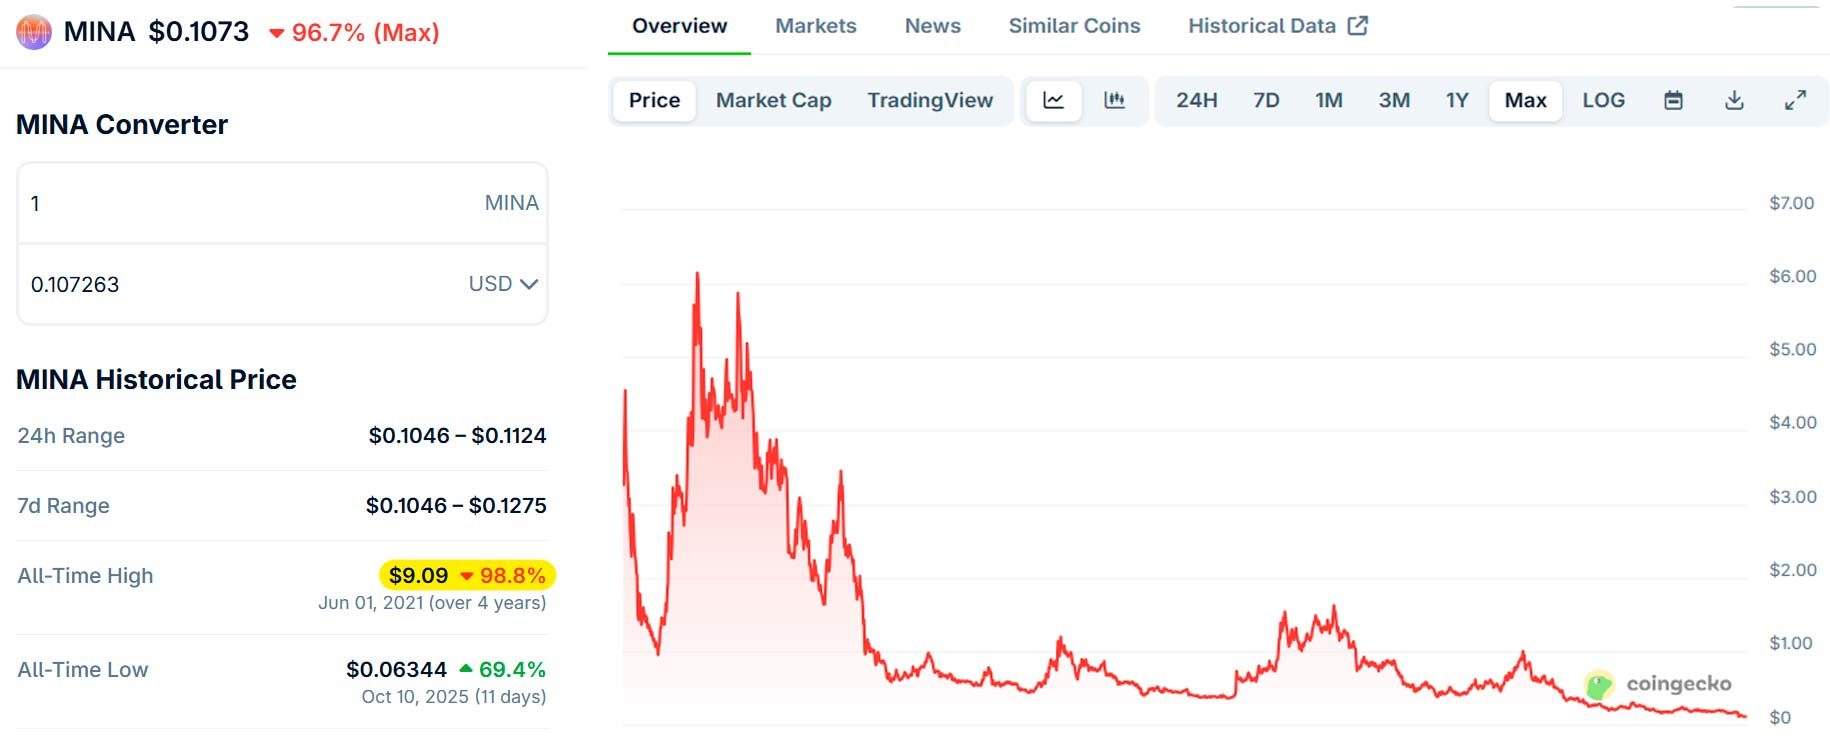Switch to the Markets tab
Image resolution: width=1830 pixels, height=745 pixels.
815,26
